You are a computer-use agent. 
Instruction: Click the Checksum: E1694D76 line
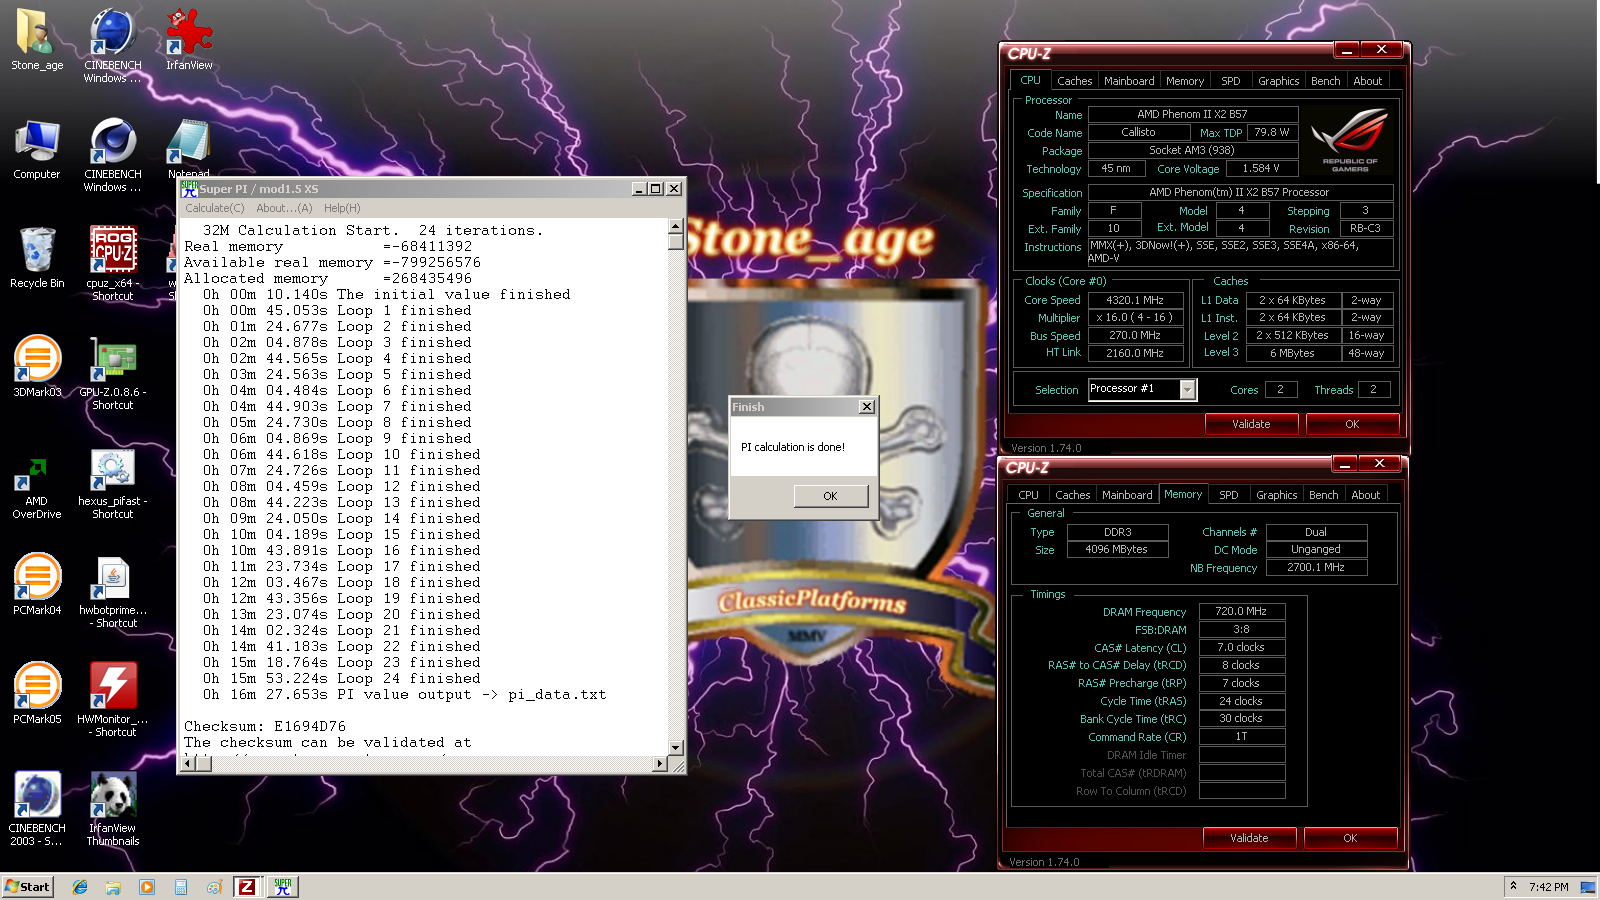tap(265, 726)
